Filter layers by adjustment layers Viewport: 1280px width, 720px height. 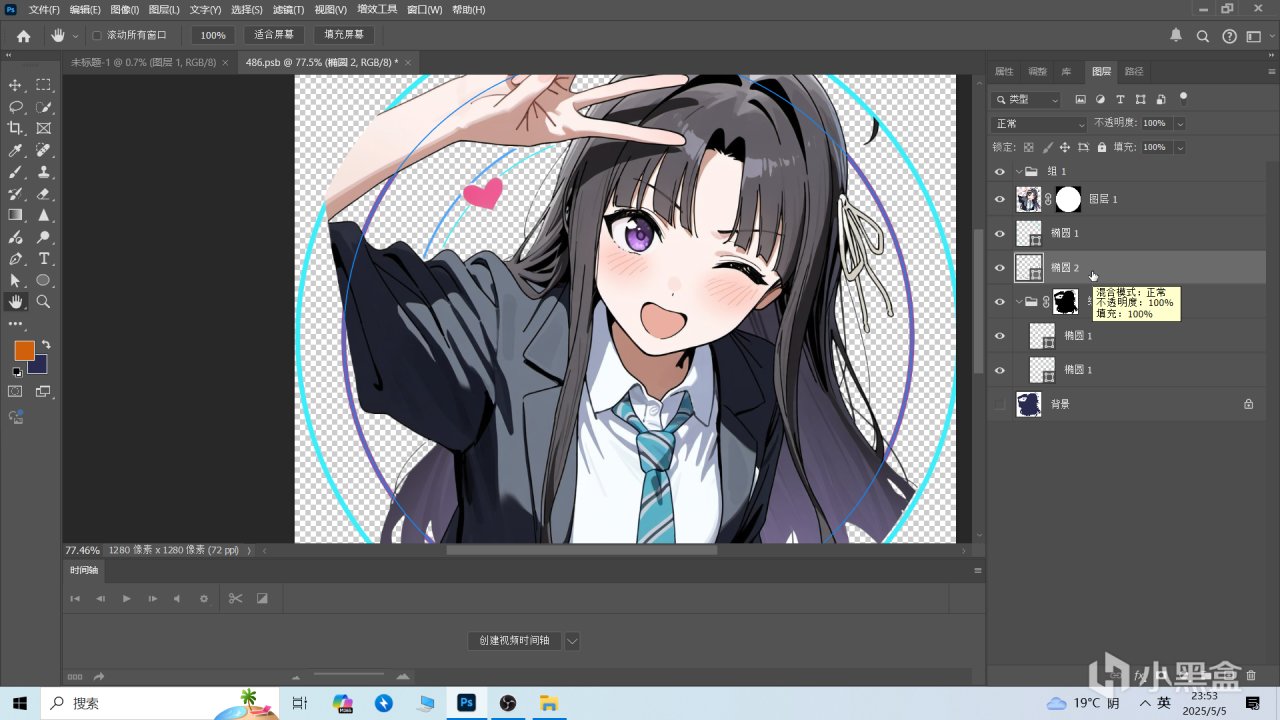pyautogui.click(x=1100, y=99)
